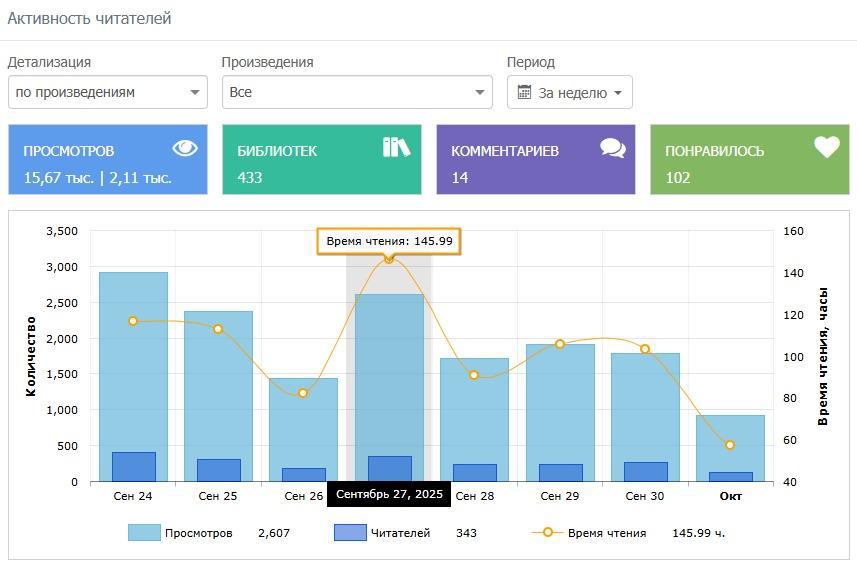The width and height of the screenshot is (857, 569).
Task: Click the speech bubbles icon on Комментариев card
Action: (612, 148)
